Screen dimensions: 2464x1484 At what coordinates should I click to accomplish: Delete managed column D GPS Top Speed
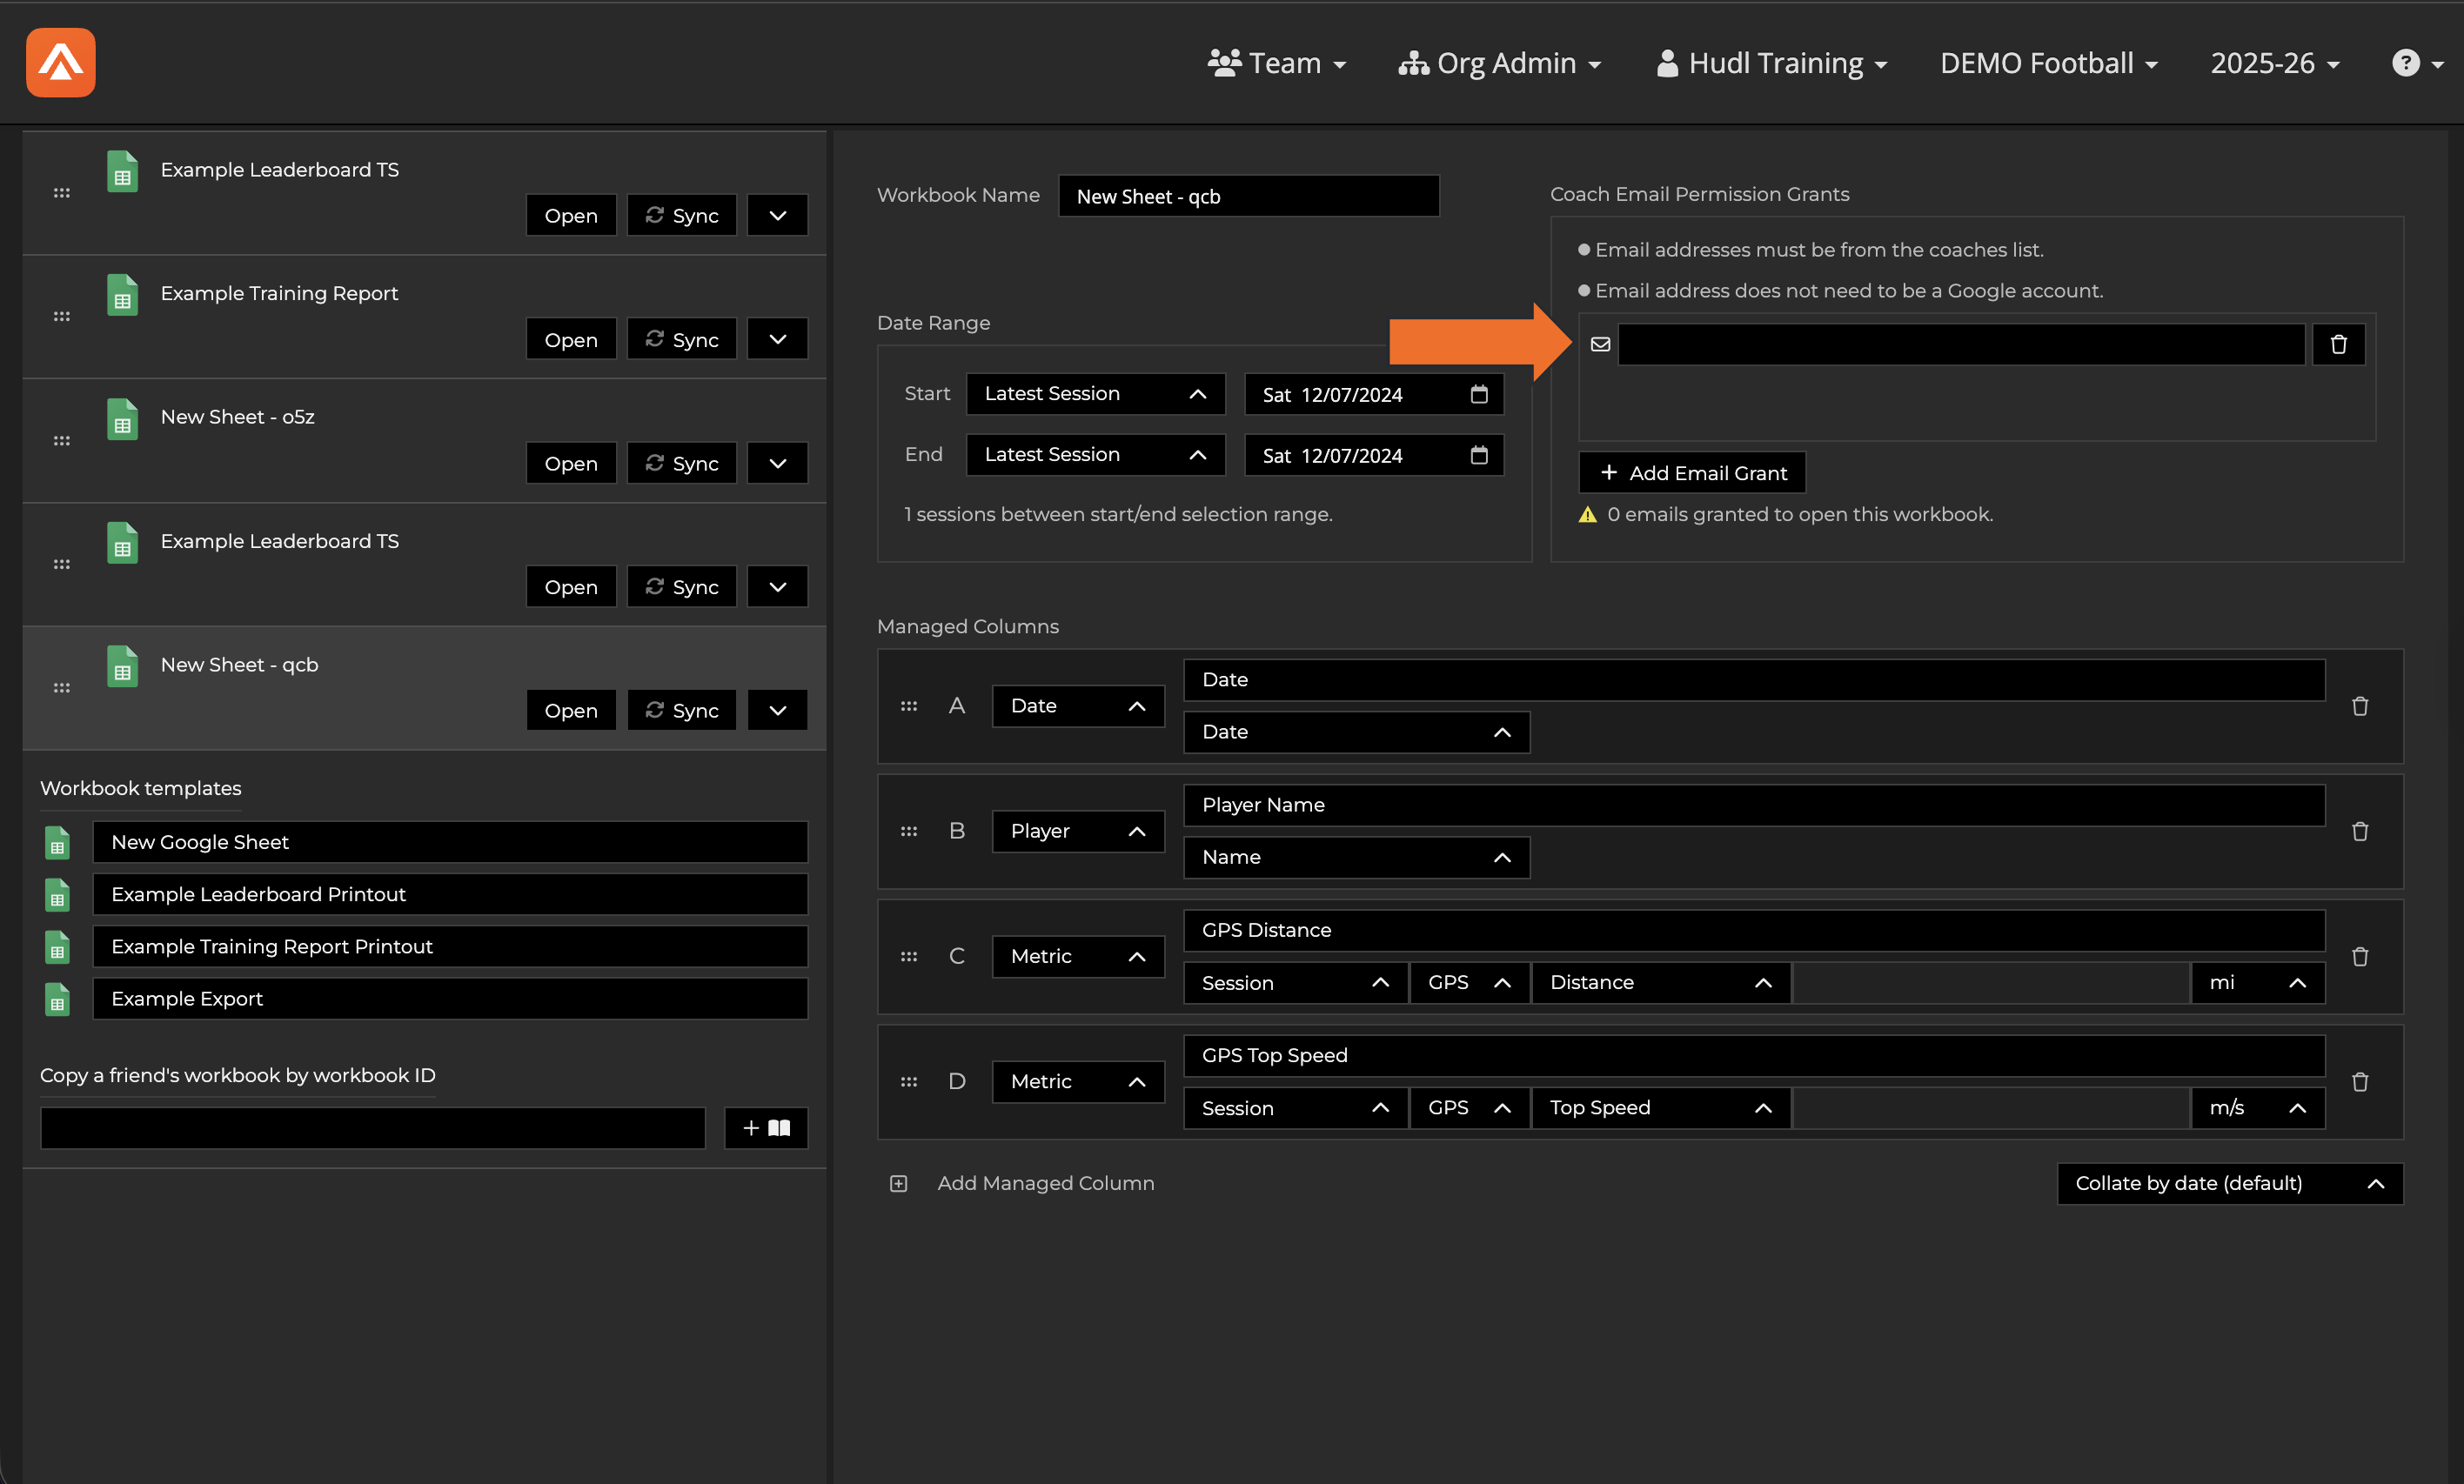tap(2360, 1082)
